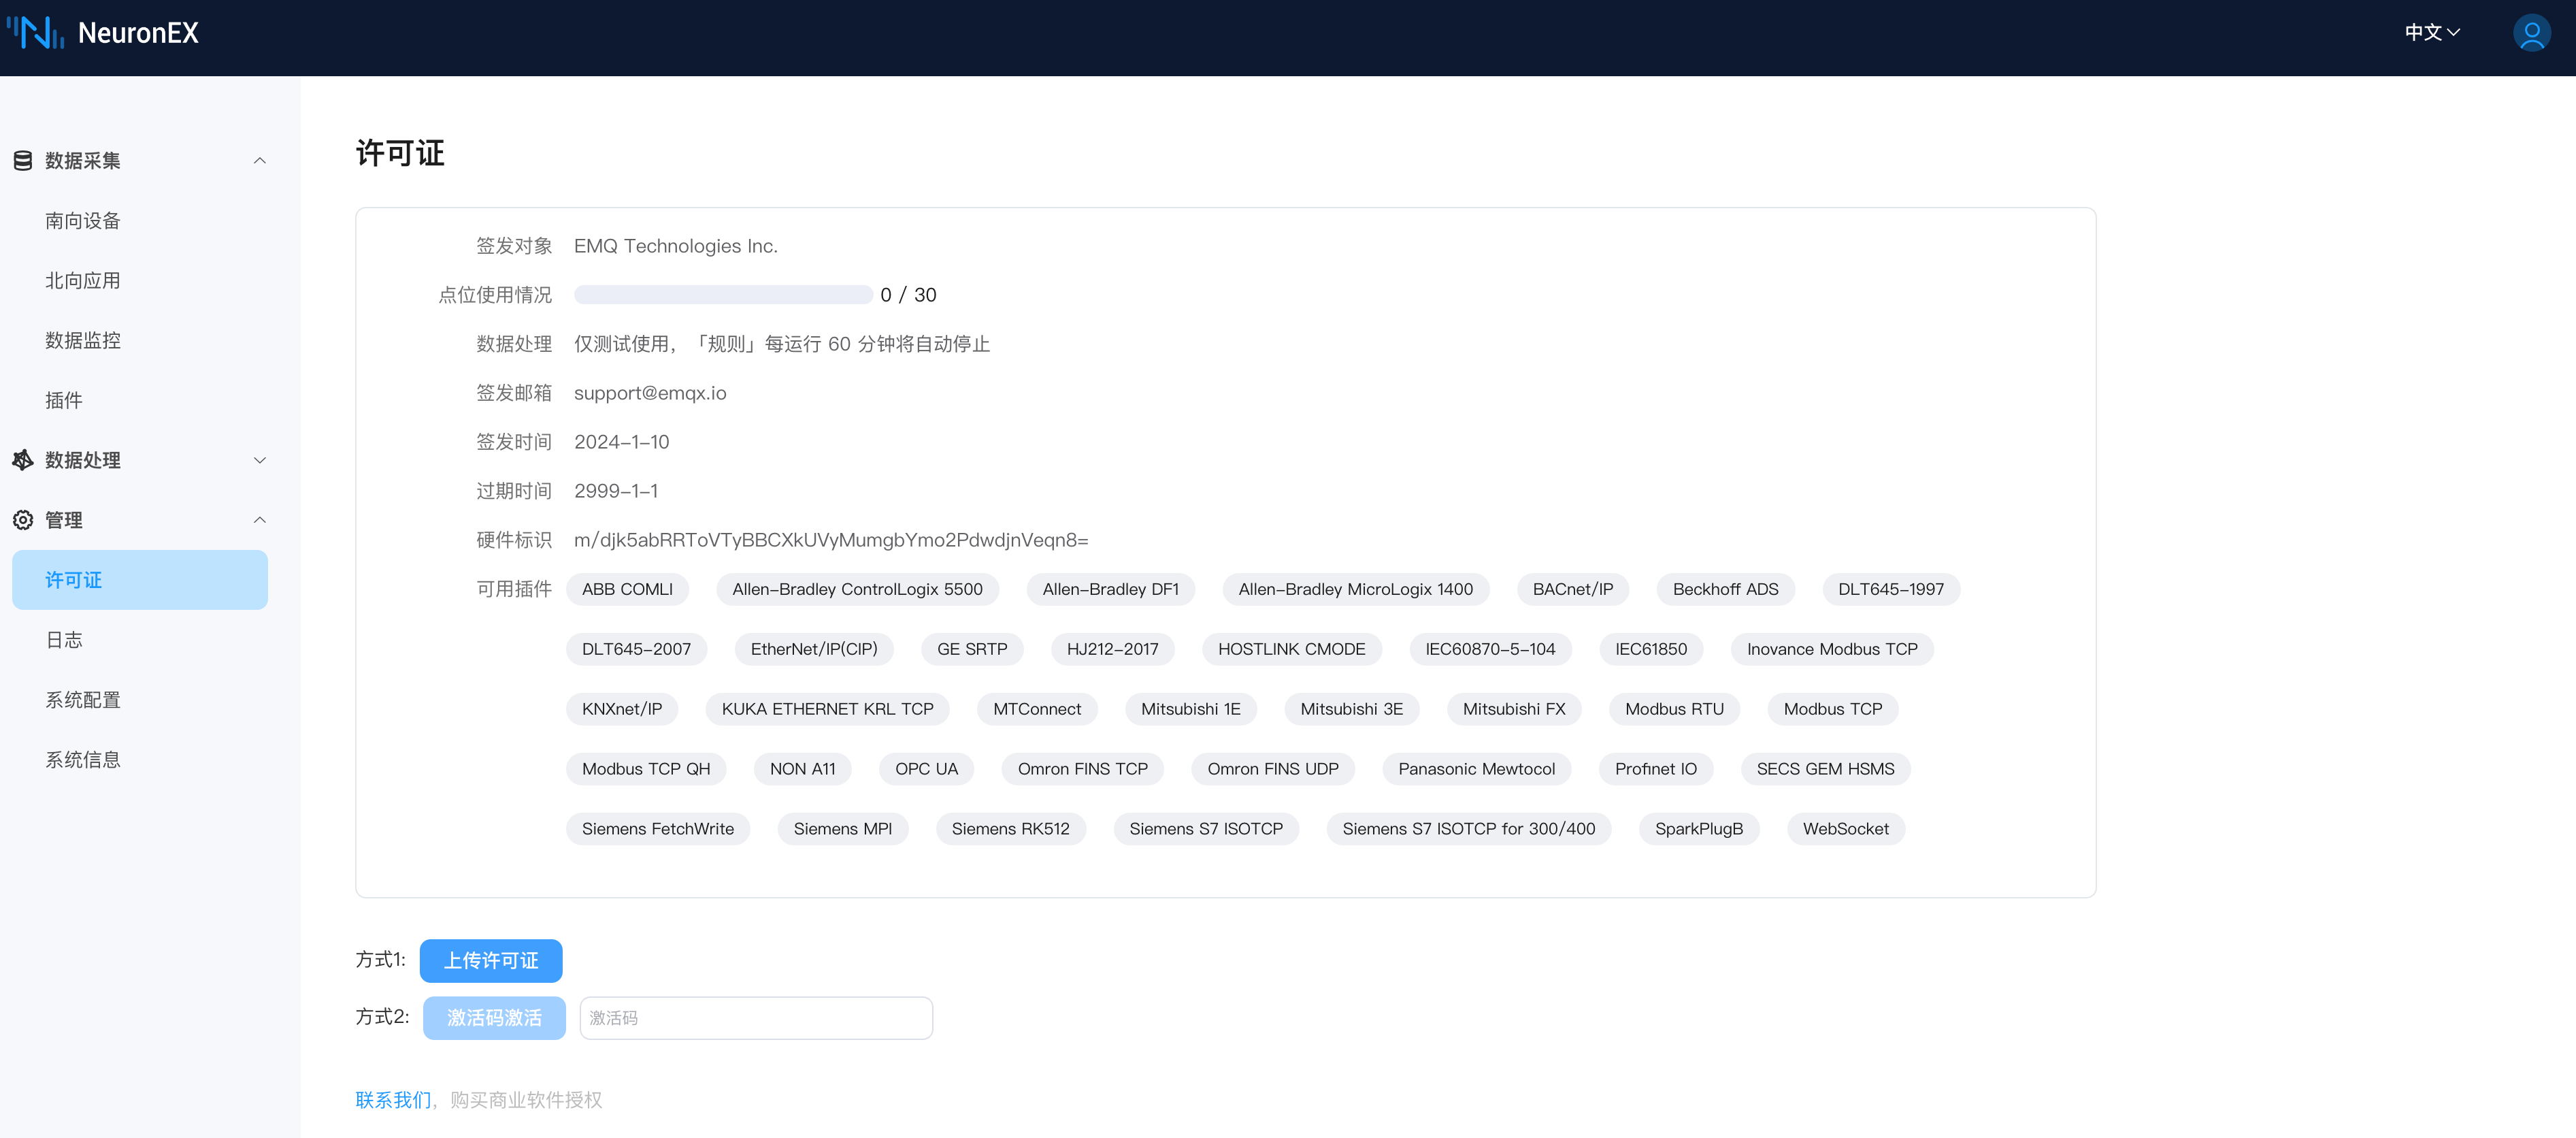Click the gear icon beside 管理
The width and height of the screenshot is (2576, 1138).
(23, 520)
